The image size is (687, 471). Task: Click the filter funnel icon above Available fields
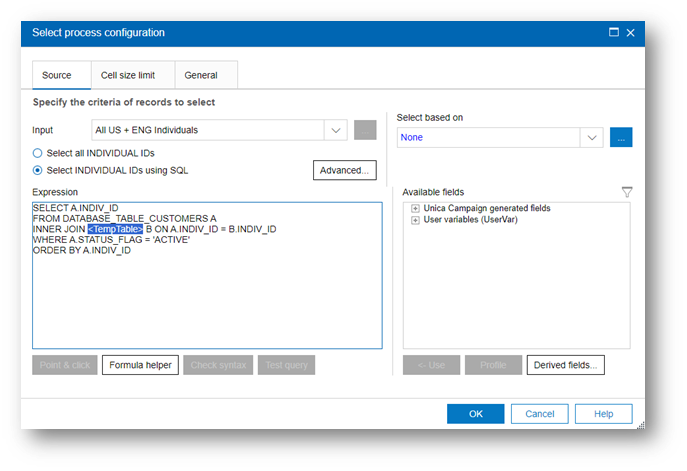pyautogui.click(x=627, y=192)
